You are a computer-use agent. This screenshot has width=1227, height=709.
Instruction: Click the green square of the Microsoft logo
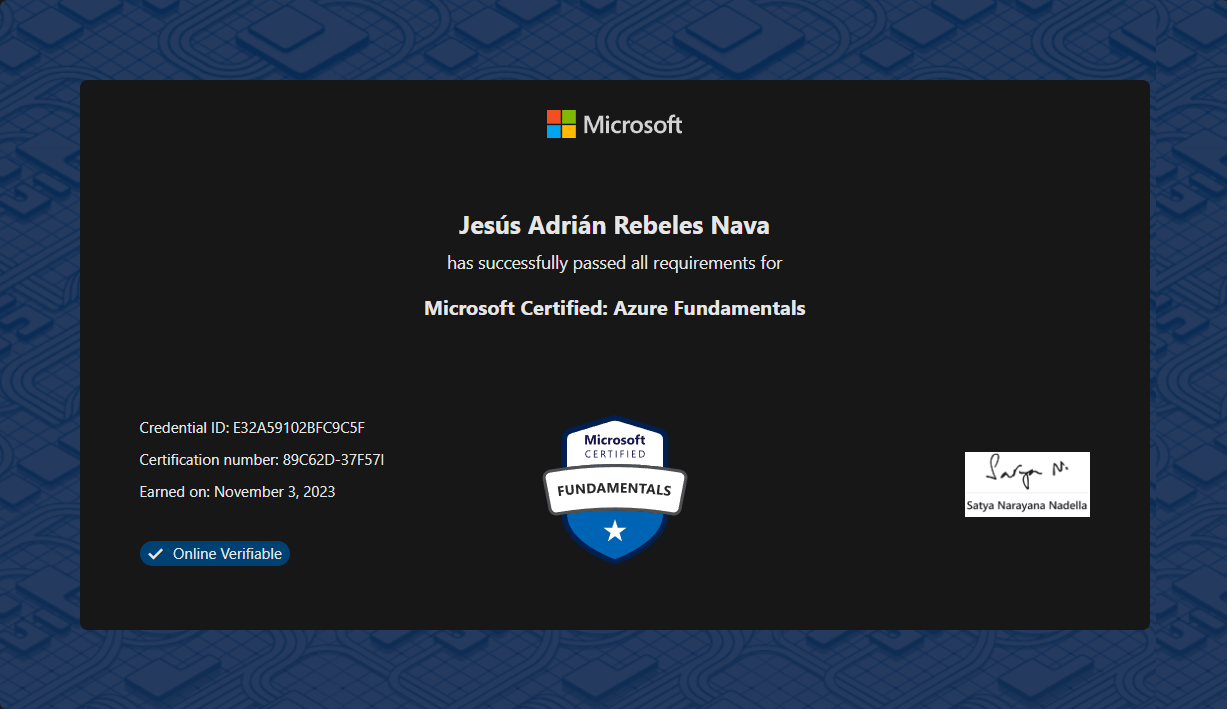click(x=568, y=116)
